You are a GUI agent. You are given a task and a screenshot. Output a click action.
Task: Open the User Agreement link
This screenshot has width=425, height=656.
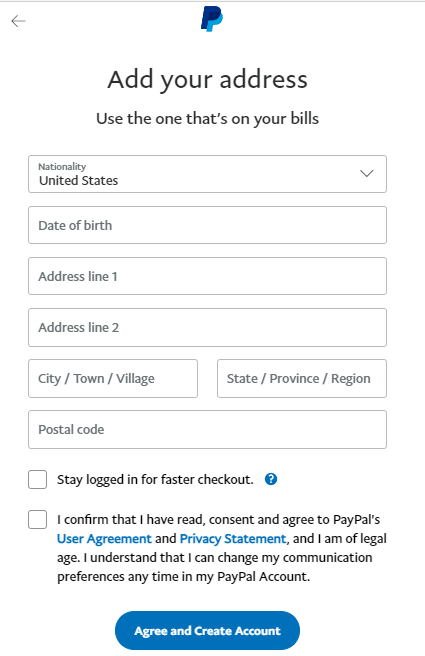[x=104, y=538]
